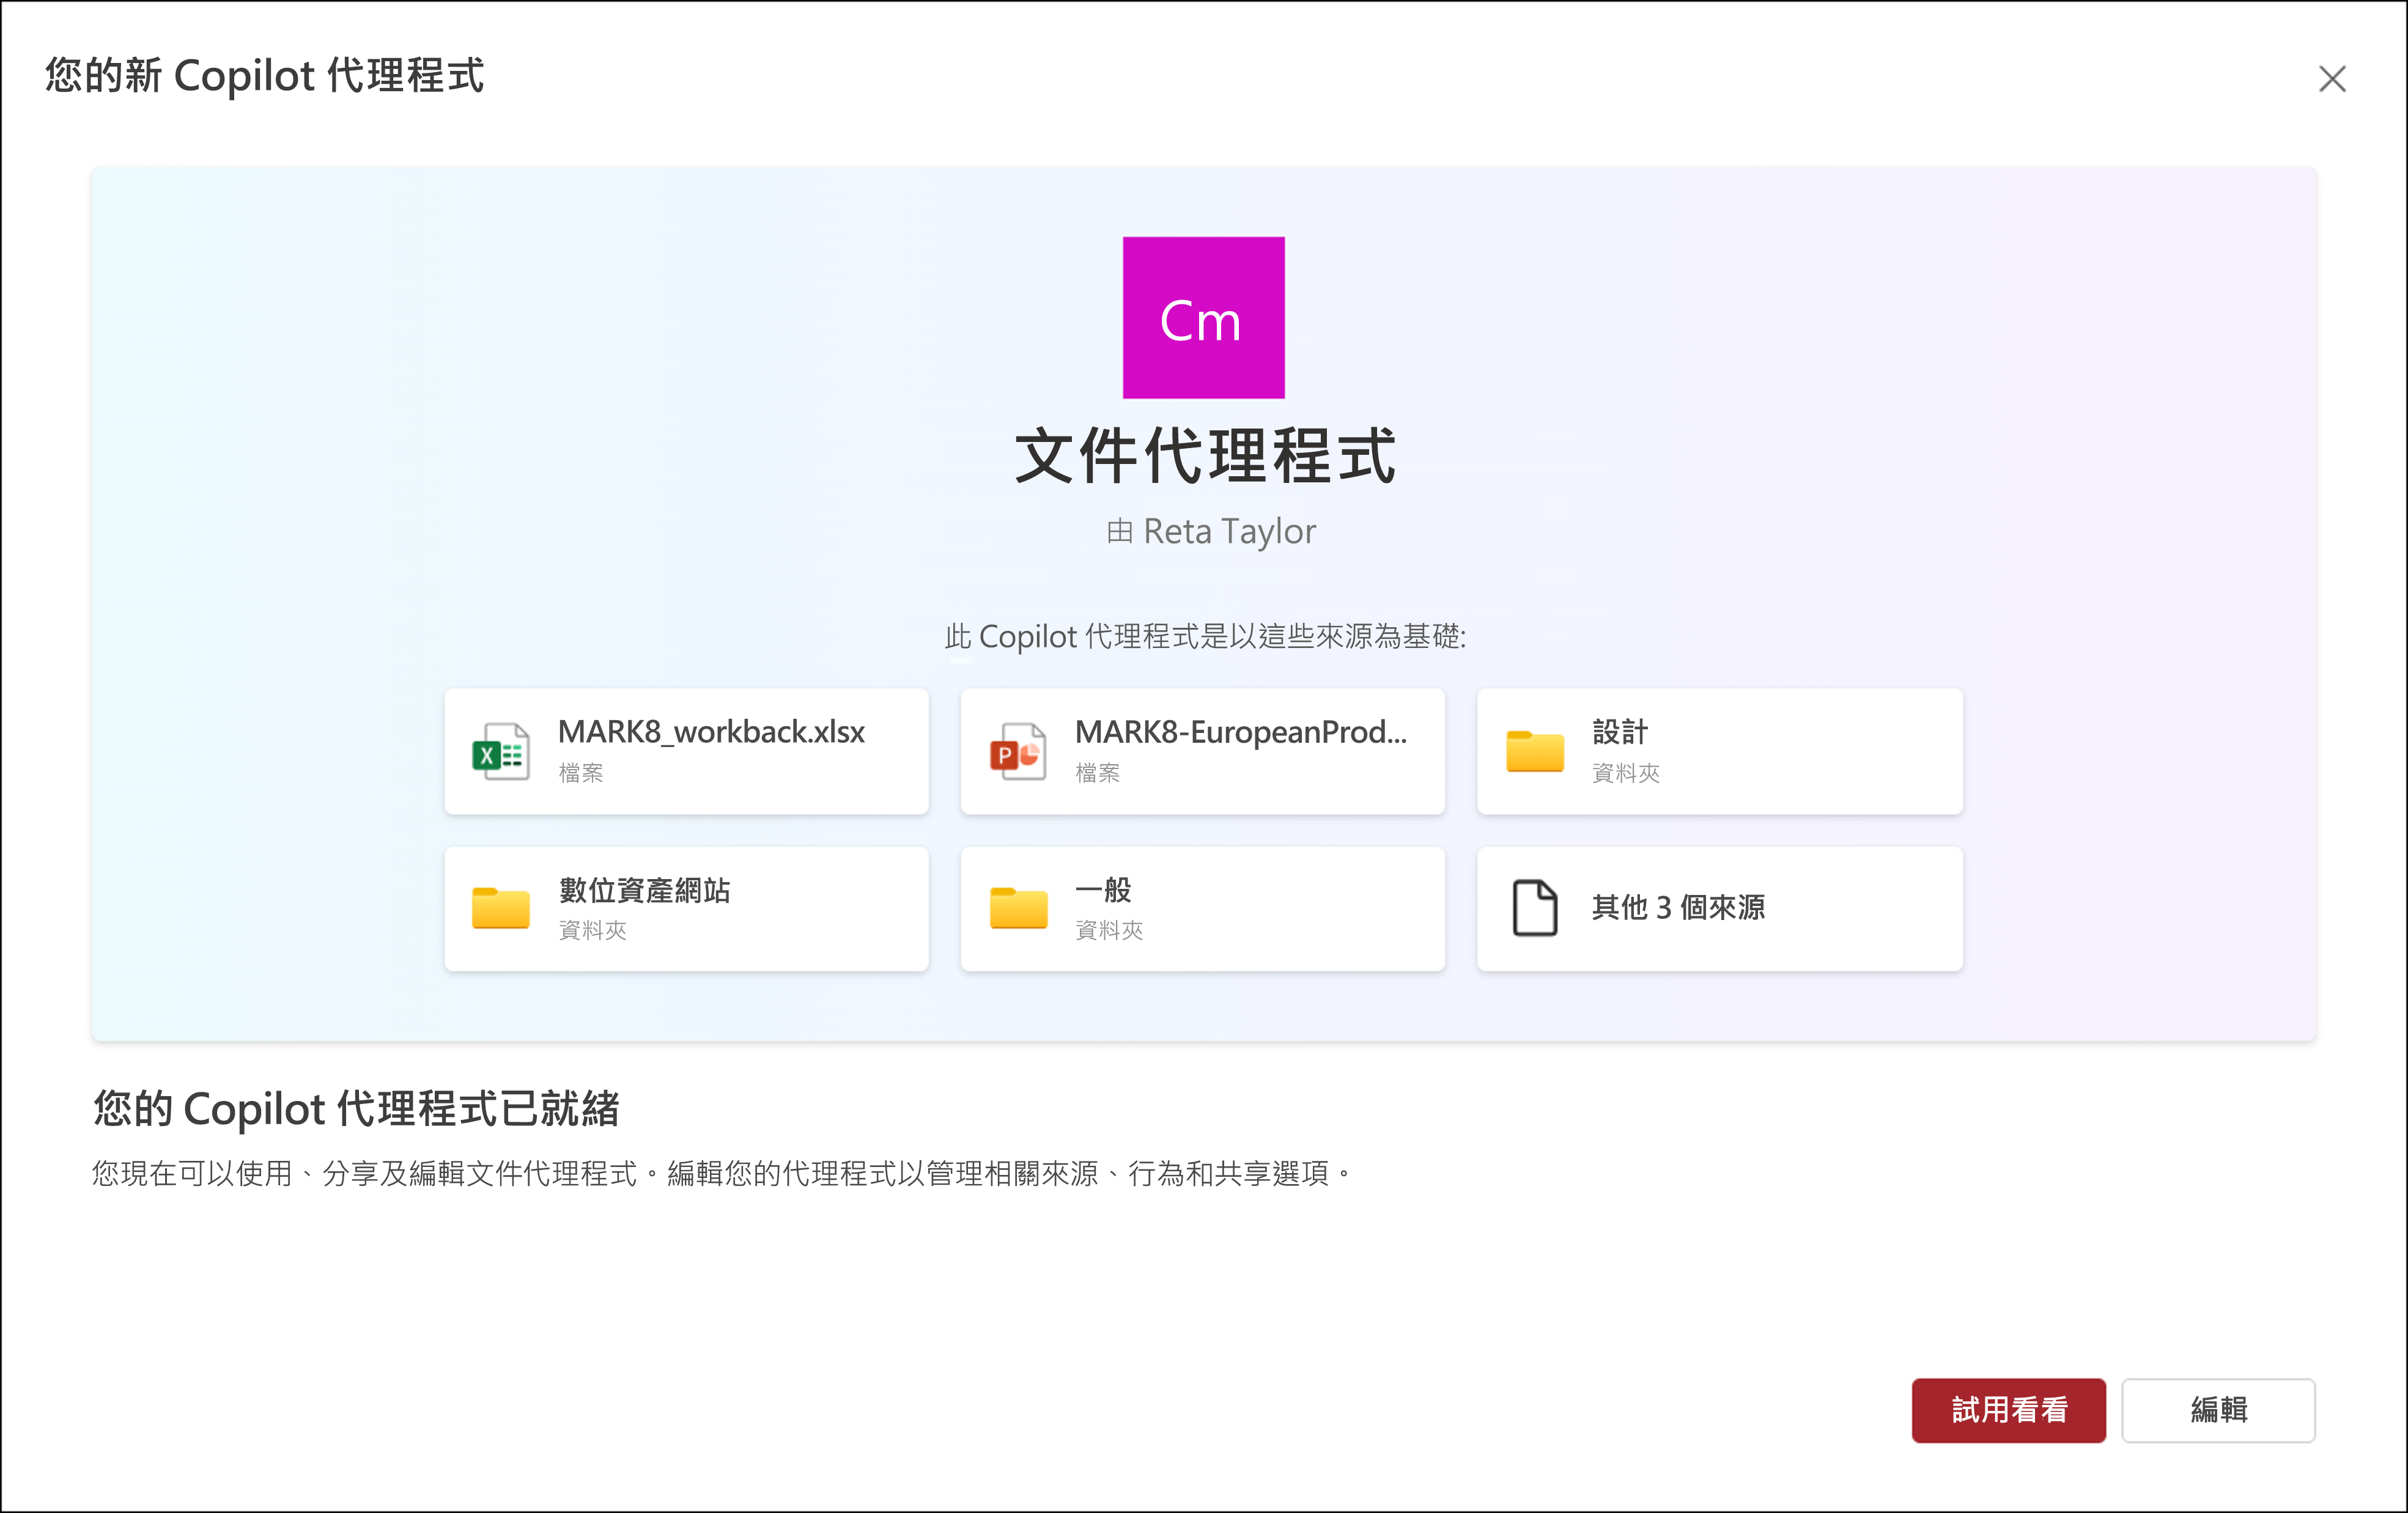
Task: Click the sources caption 此 Copilot 代理程式是以這些來源為基礎
Action: pyautogui.click(x=1204, y=636)
